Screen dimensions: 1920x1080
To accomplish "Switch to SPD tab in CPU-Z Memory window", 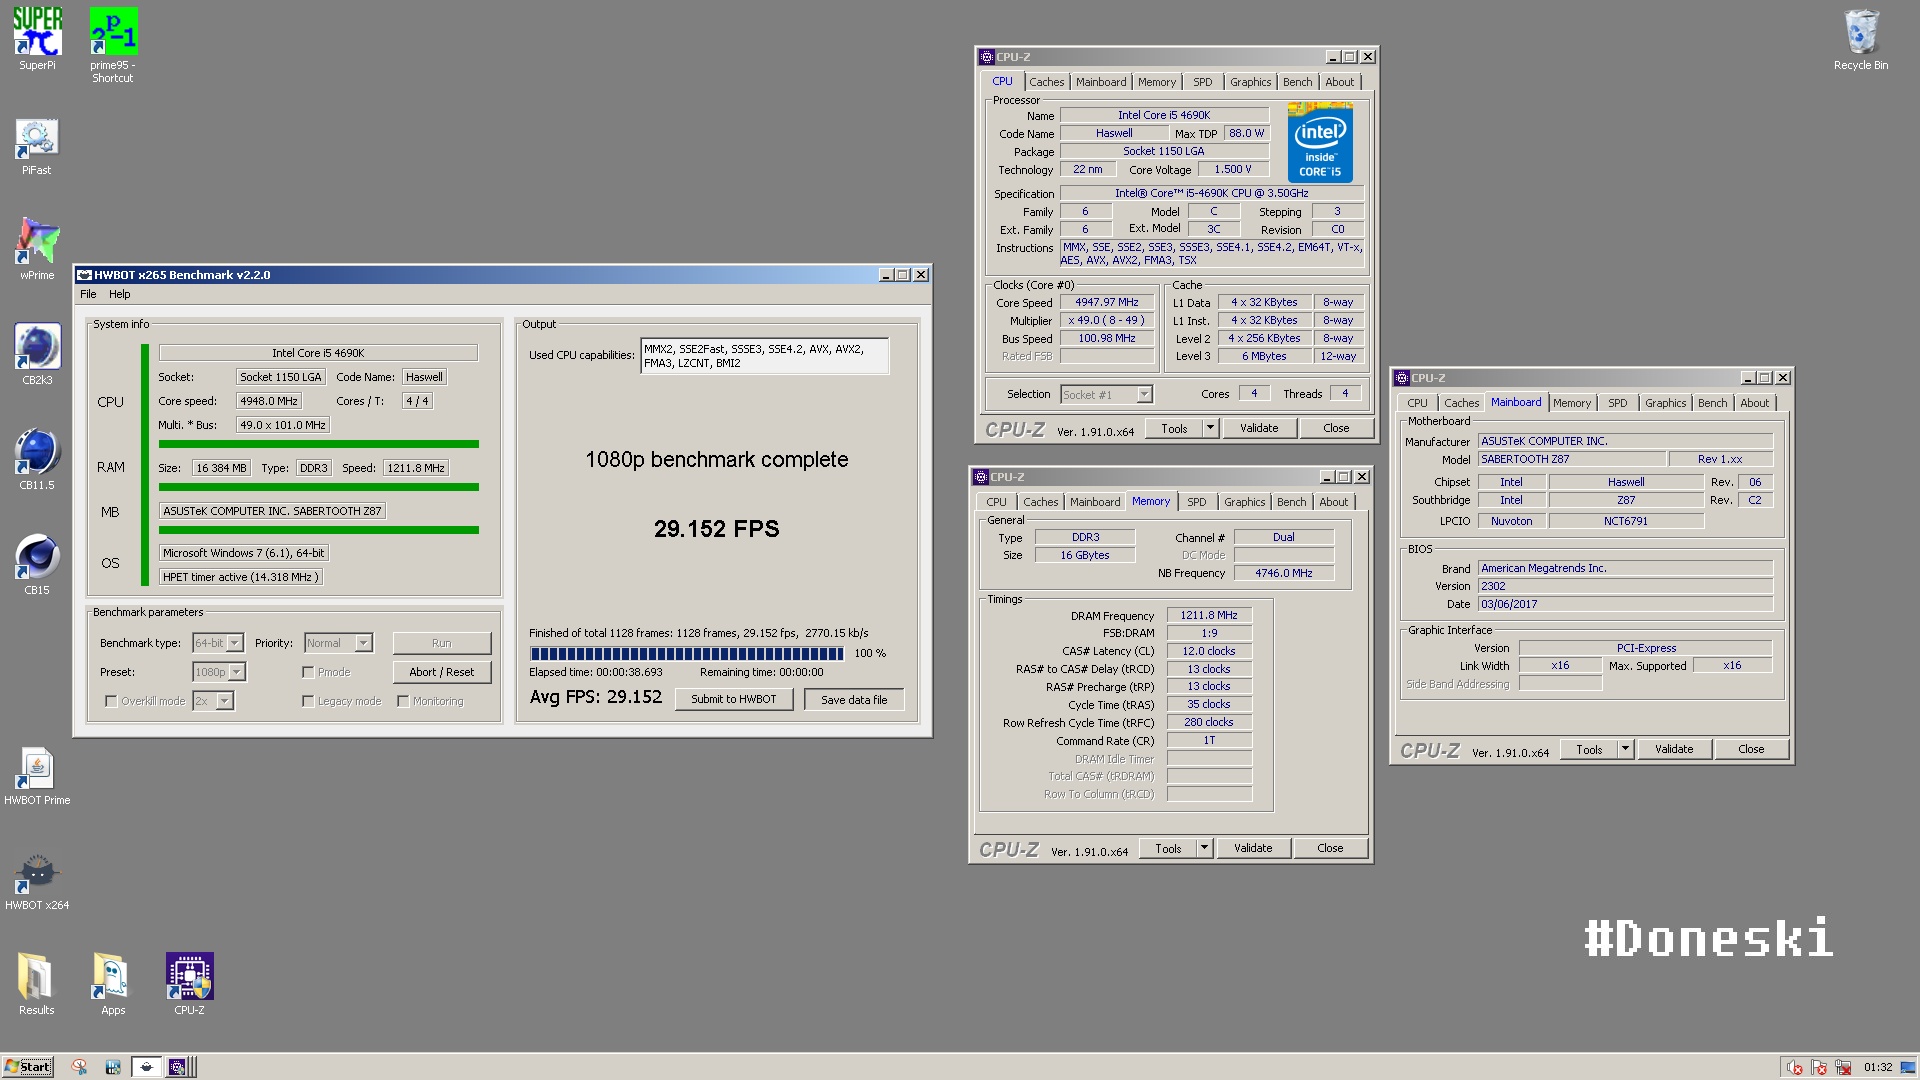I will pos(1196,502).
